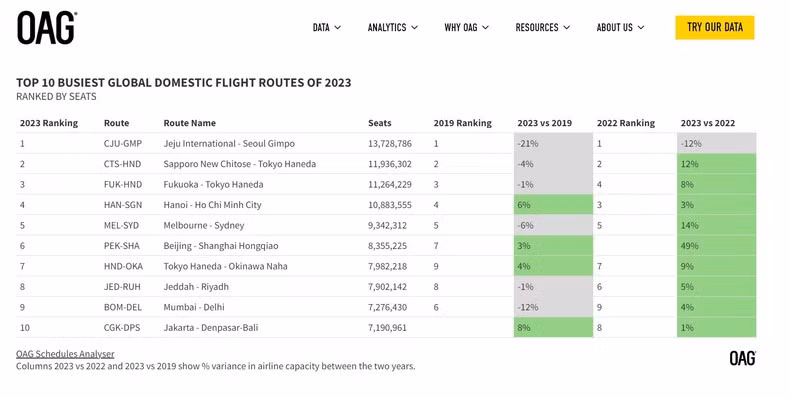Click the 2019 Ranking column header
790x398 pixels.
pos(462,123)
